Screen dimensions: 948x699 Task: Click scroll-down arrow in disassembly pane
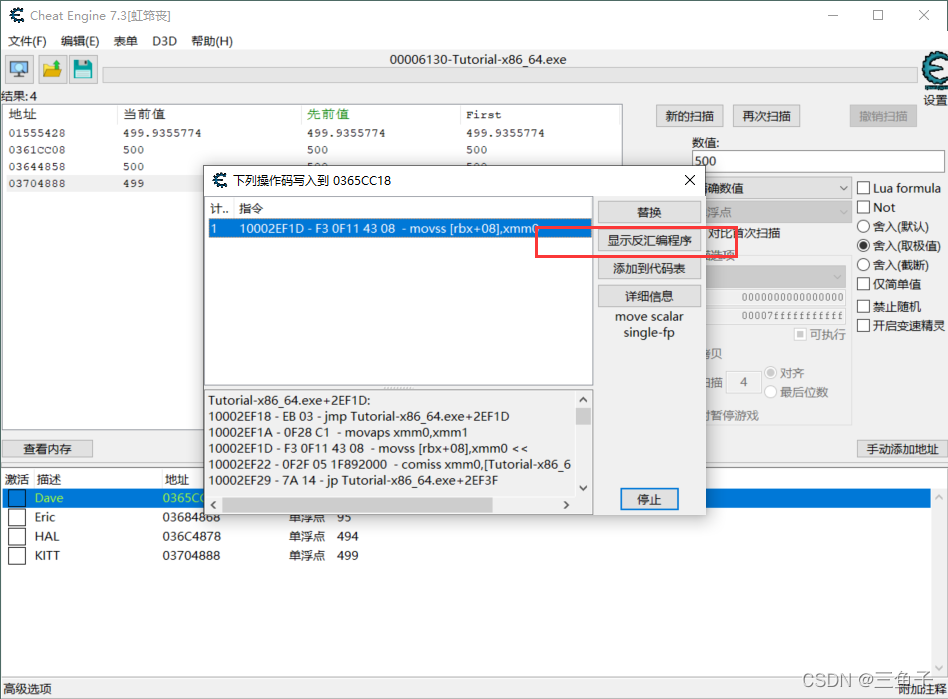[x=583, y=488]
